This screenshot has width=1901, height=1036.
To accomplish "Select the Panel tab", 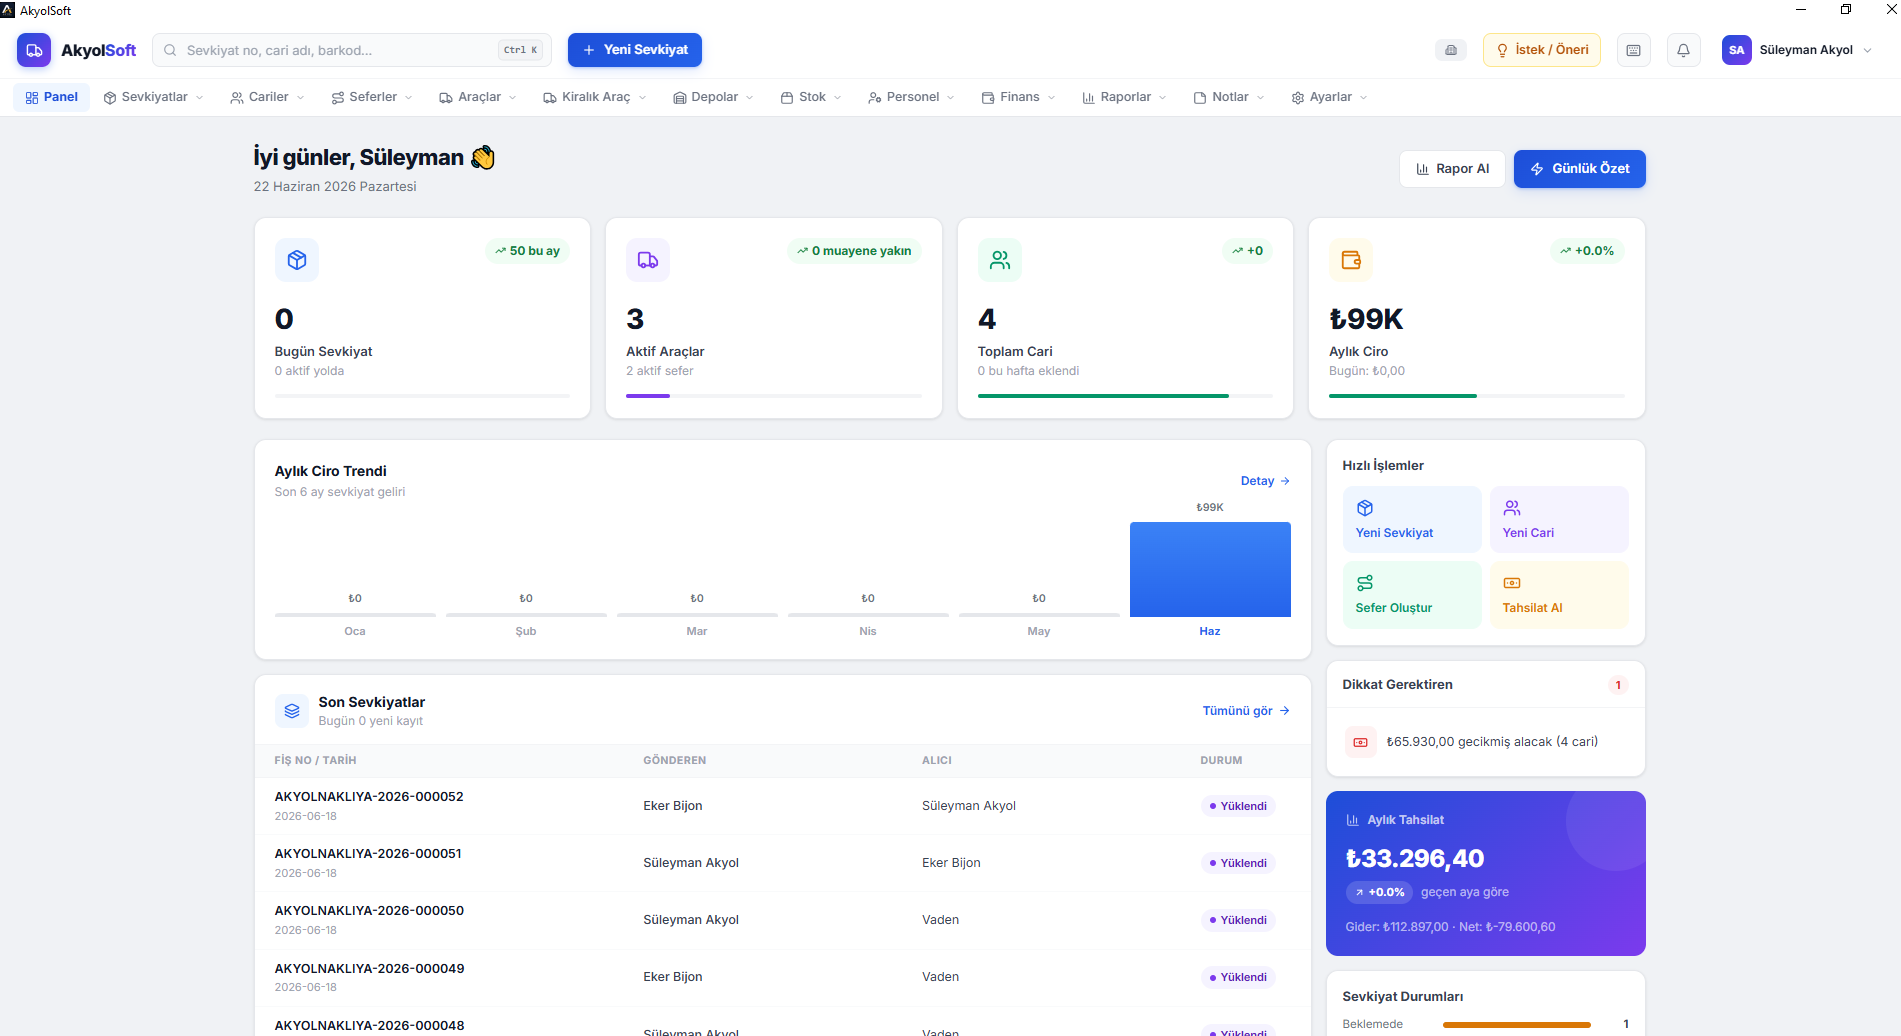I will pyautogui.click(x=52, y=97).
